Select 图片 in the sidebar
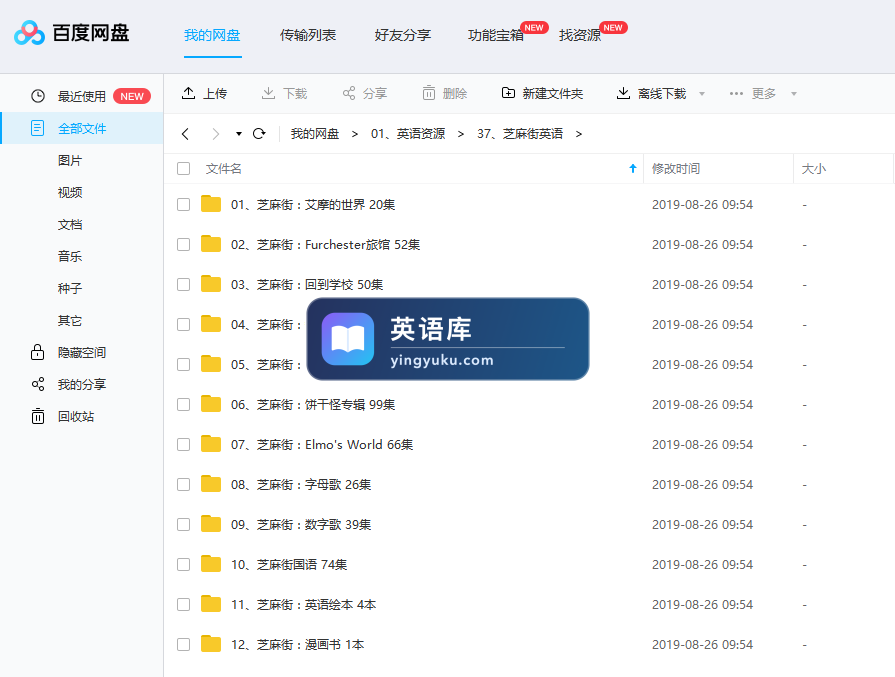The image size is (895, 677). coord(70,160)
